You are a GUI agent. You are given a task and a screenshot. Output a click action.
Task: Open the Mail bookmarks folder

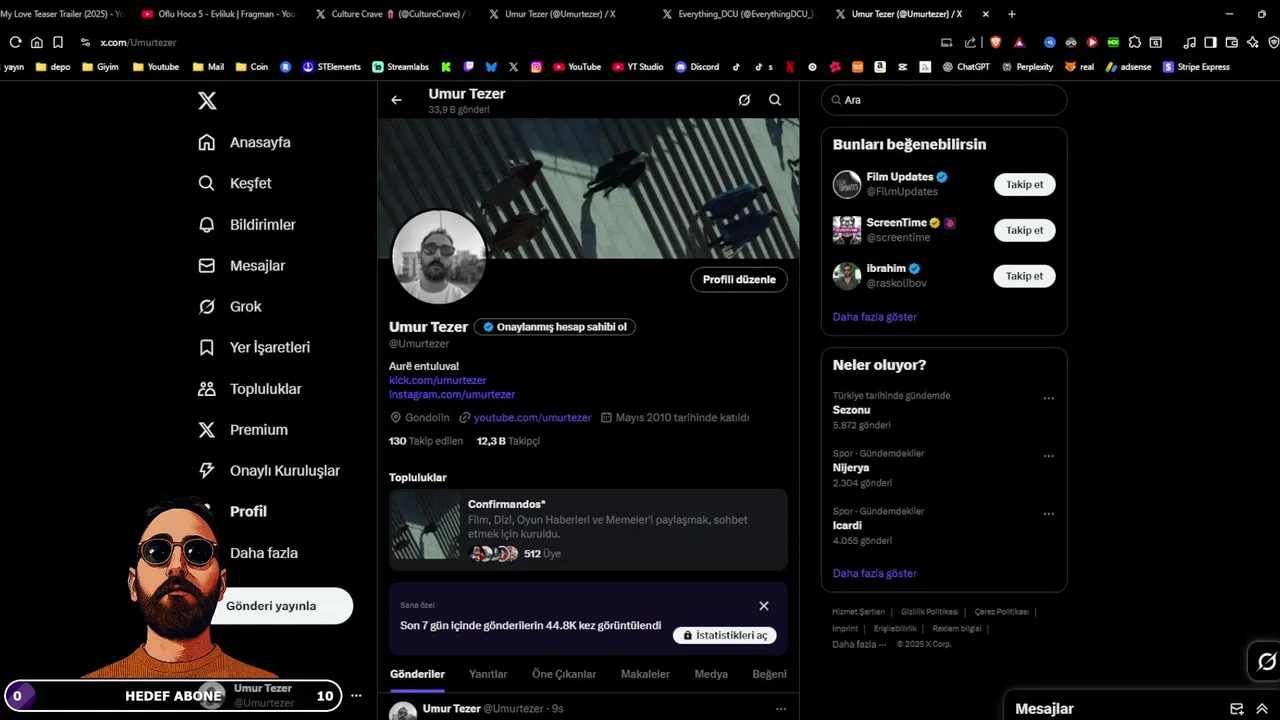[208, 67]
